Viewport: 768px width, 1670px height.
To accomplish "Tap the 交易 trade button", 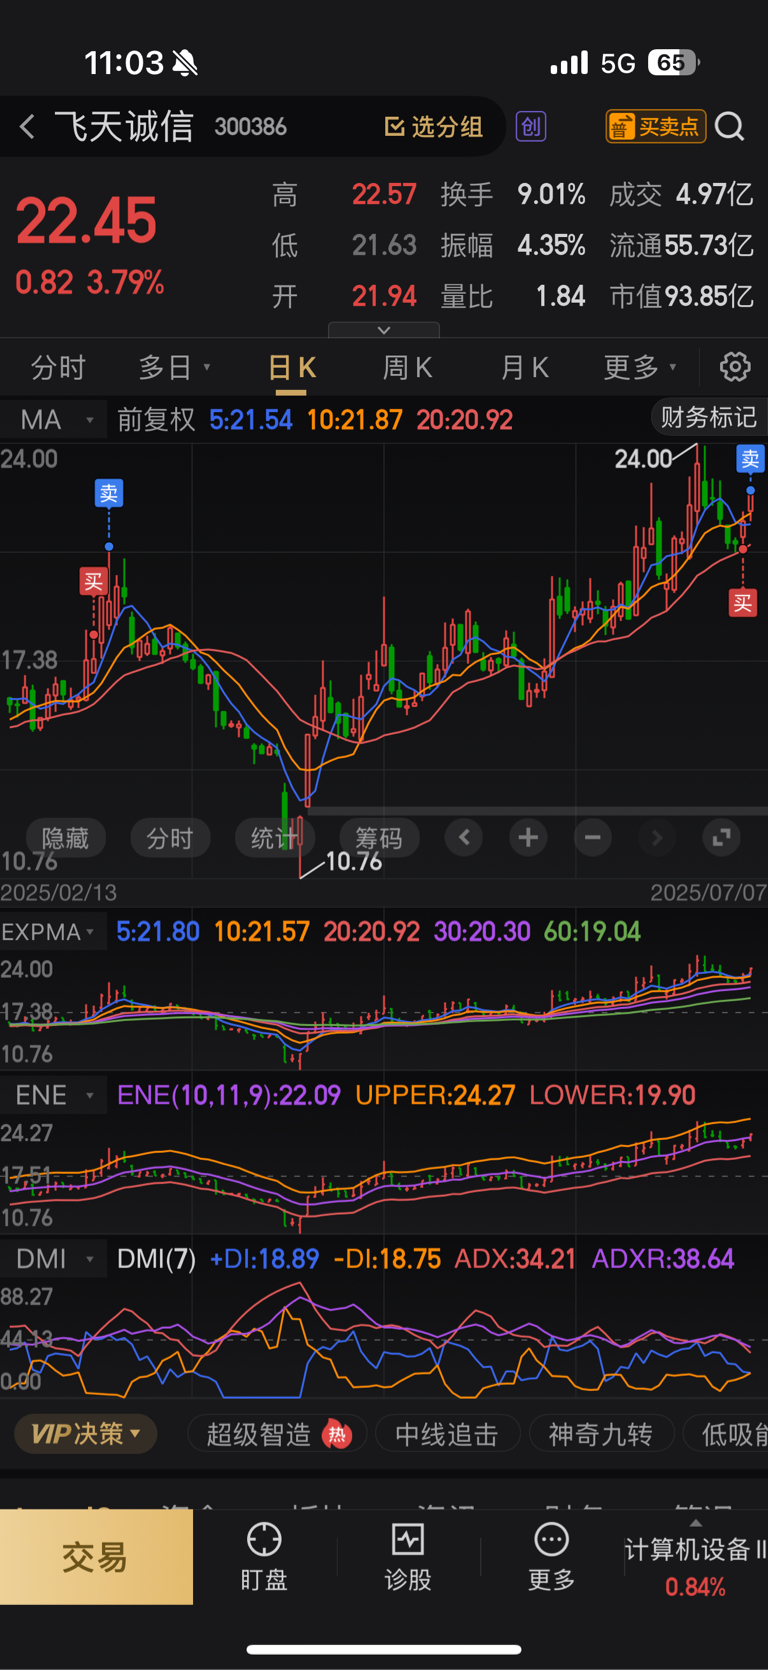I will click(96, 1557).
